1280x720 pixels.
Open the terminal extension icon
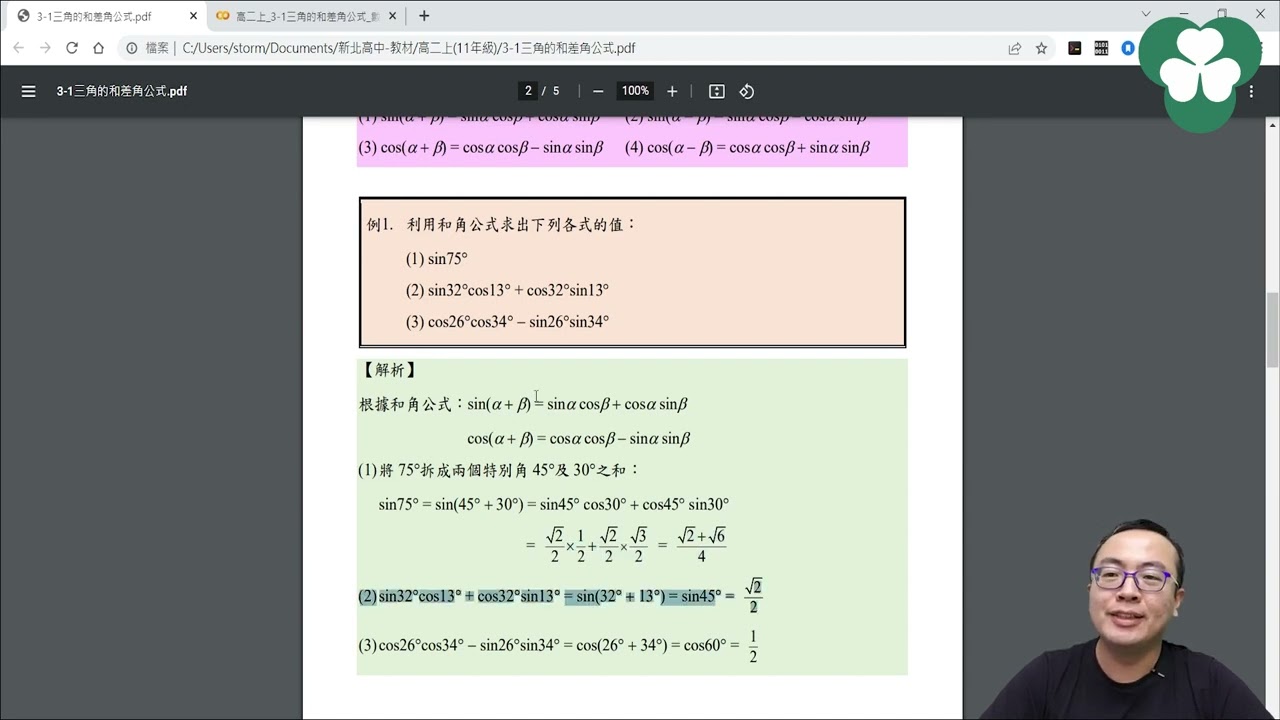[1075, 48]
